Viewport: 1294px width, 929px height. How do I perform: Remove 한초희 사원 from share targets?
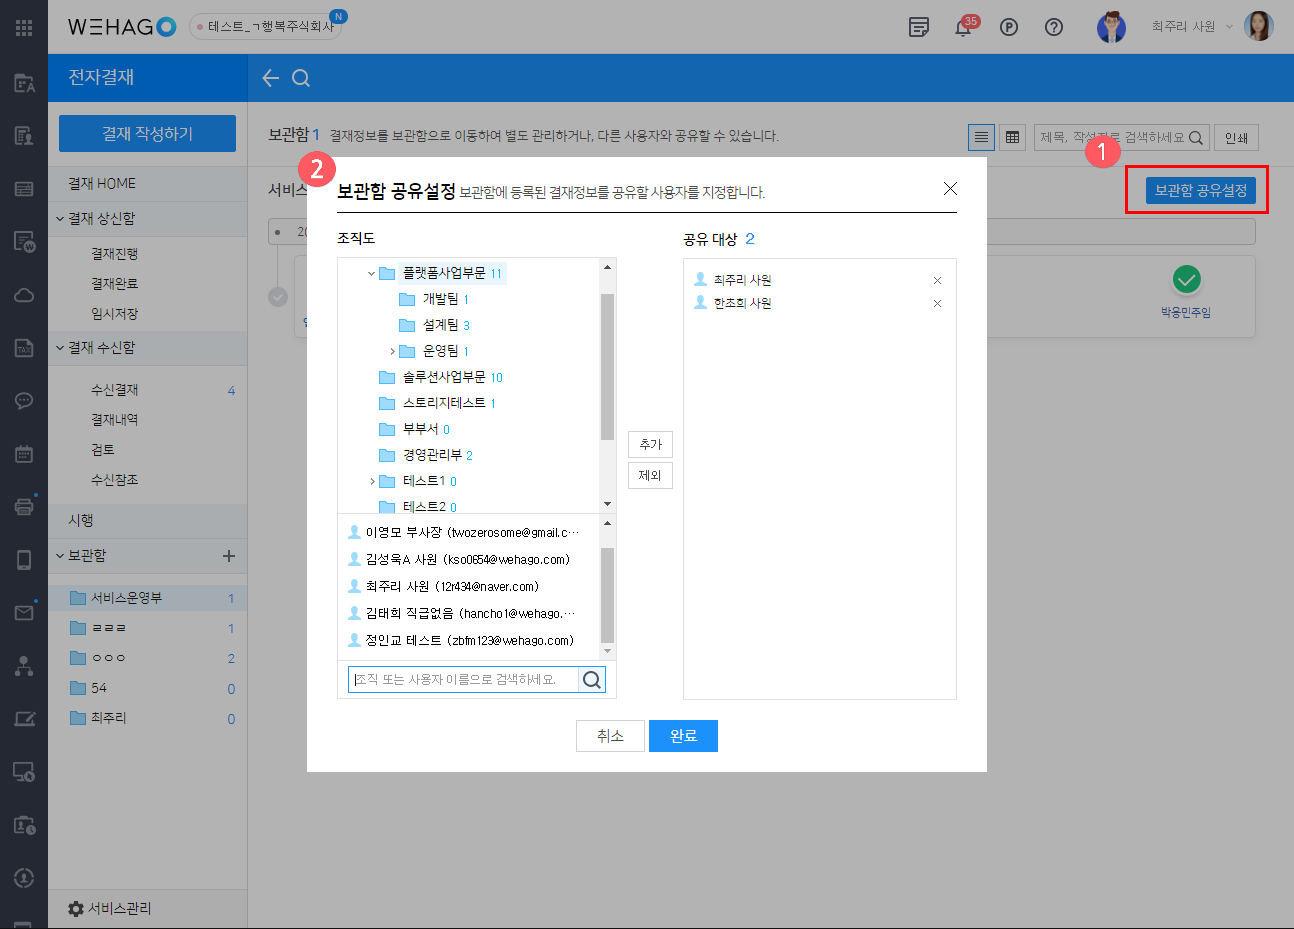point(937,304)
